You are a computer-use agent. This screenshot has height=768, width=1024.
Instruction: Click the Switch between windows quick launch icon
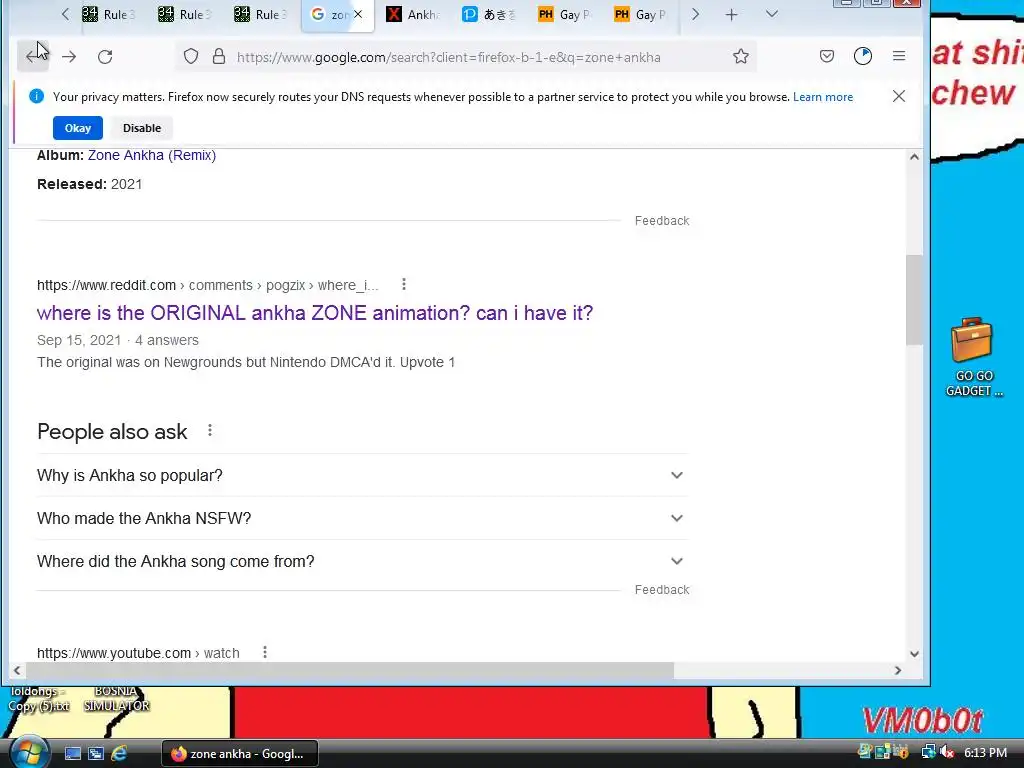click(95, 754)
